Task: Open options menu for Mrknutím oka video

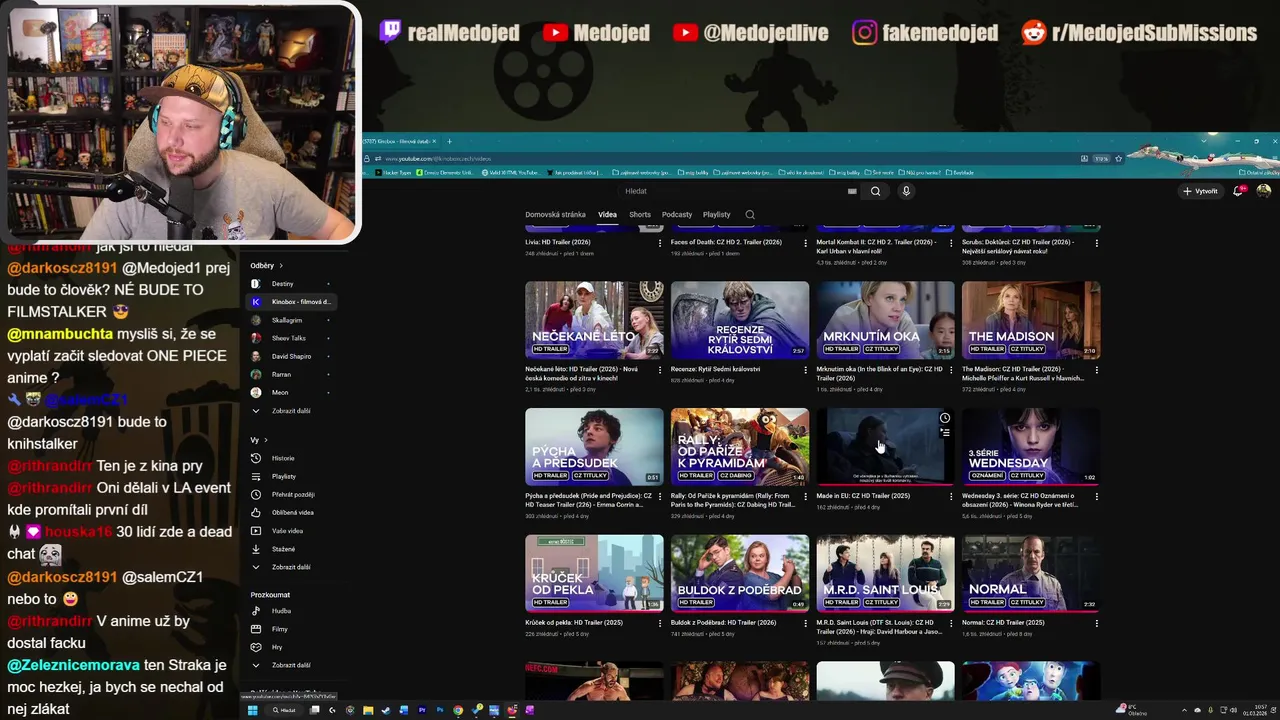Action: (951, 370)
